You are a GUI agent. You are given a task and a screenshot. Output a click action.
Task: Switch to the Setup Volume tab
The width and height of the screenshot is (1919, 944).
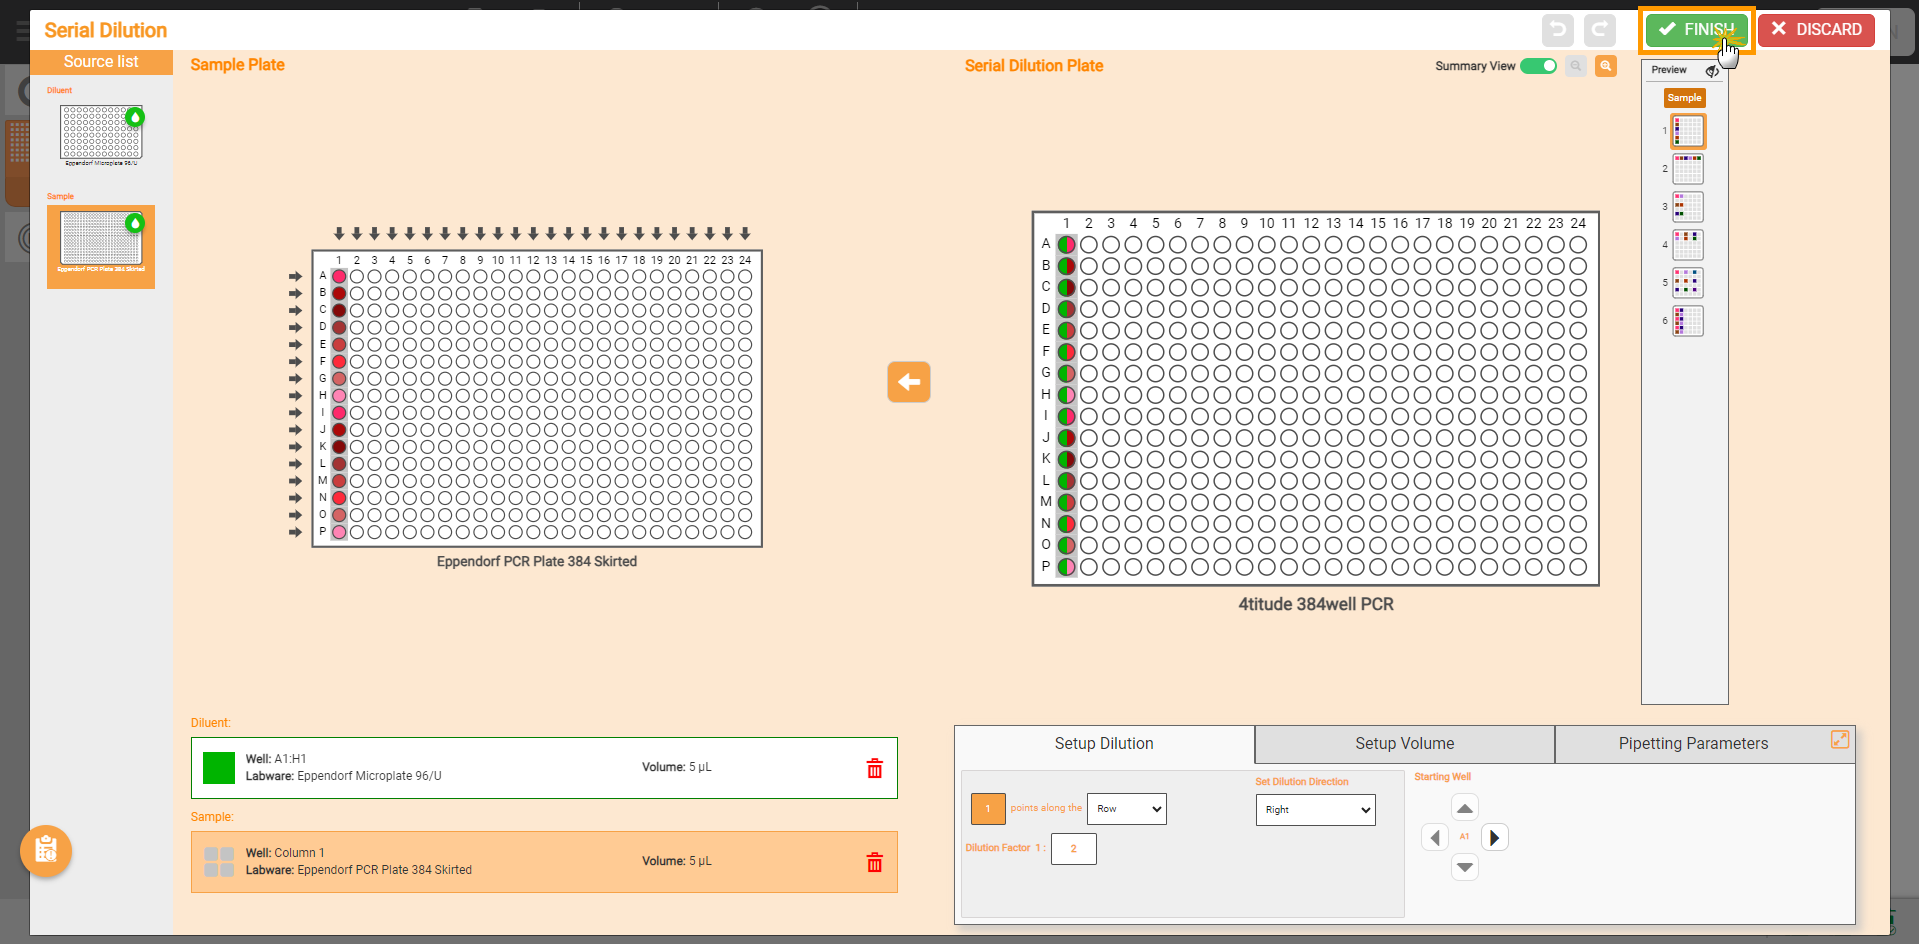point(1404,744)
